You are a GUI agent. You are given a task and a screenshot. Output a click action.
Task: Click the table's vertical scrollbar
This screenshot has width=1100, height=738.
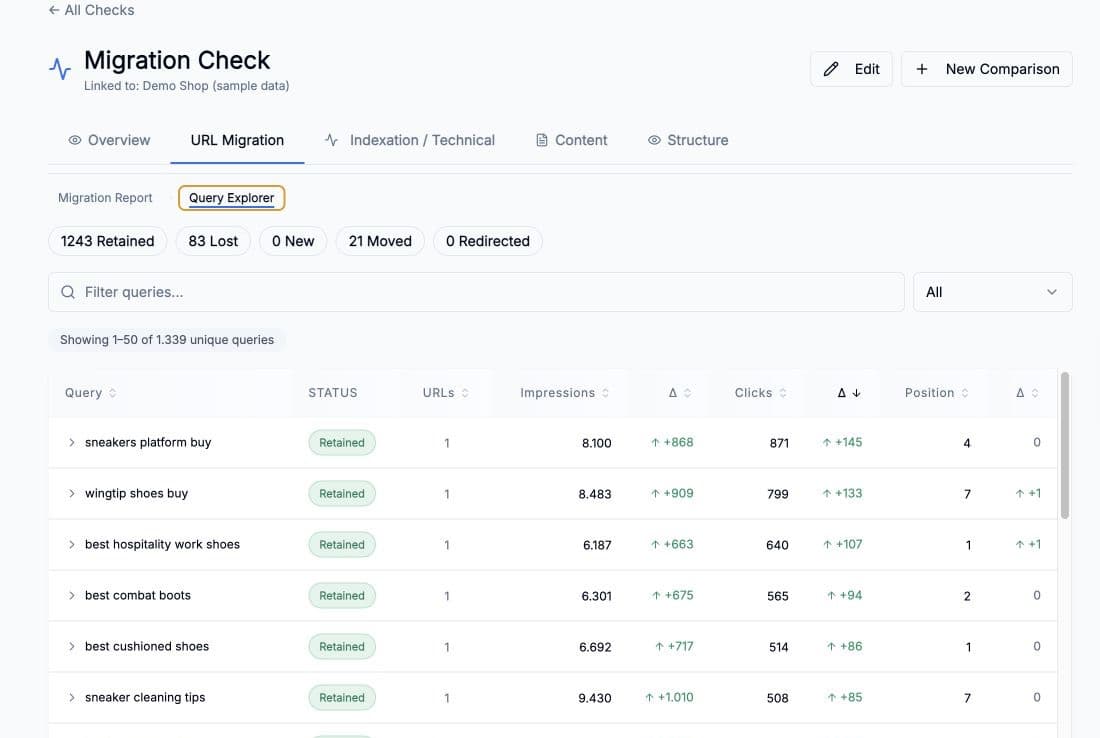point(1064,445)
